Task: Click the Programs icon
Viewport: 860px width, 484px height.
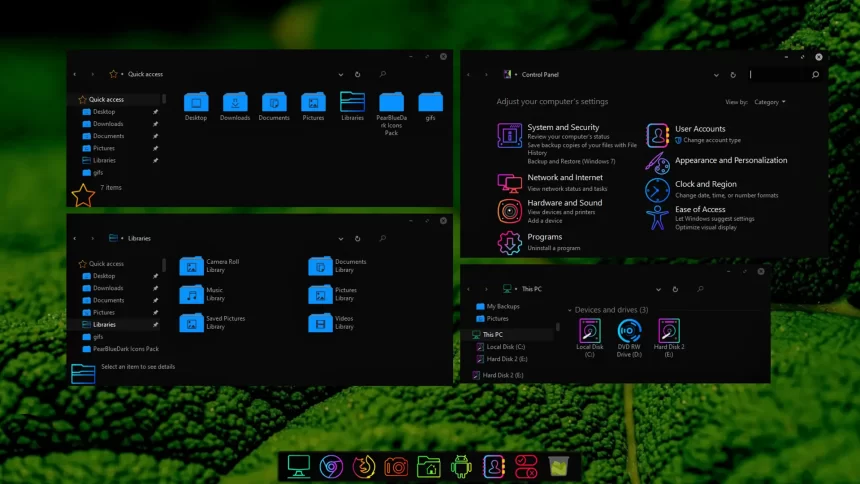Action: [510, 243]
